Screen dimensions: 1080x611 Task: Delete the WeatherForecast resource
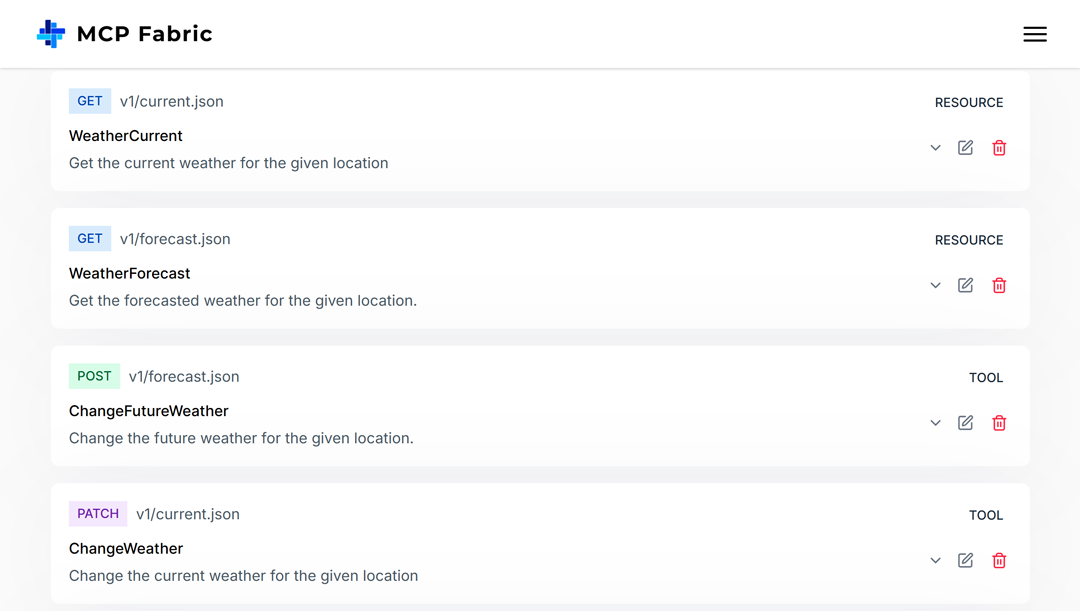point(999,285)
